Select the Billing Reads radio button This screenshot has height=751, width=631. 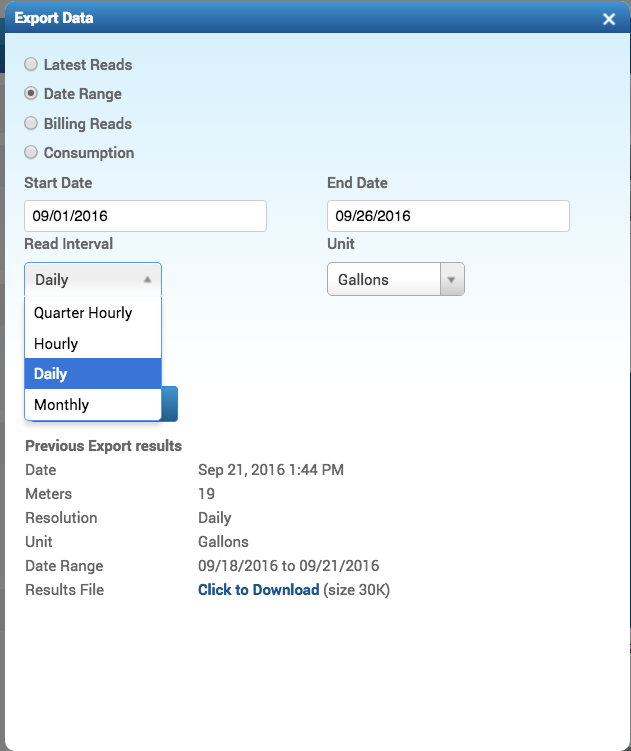pos(32,124)
